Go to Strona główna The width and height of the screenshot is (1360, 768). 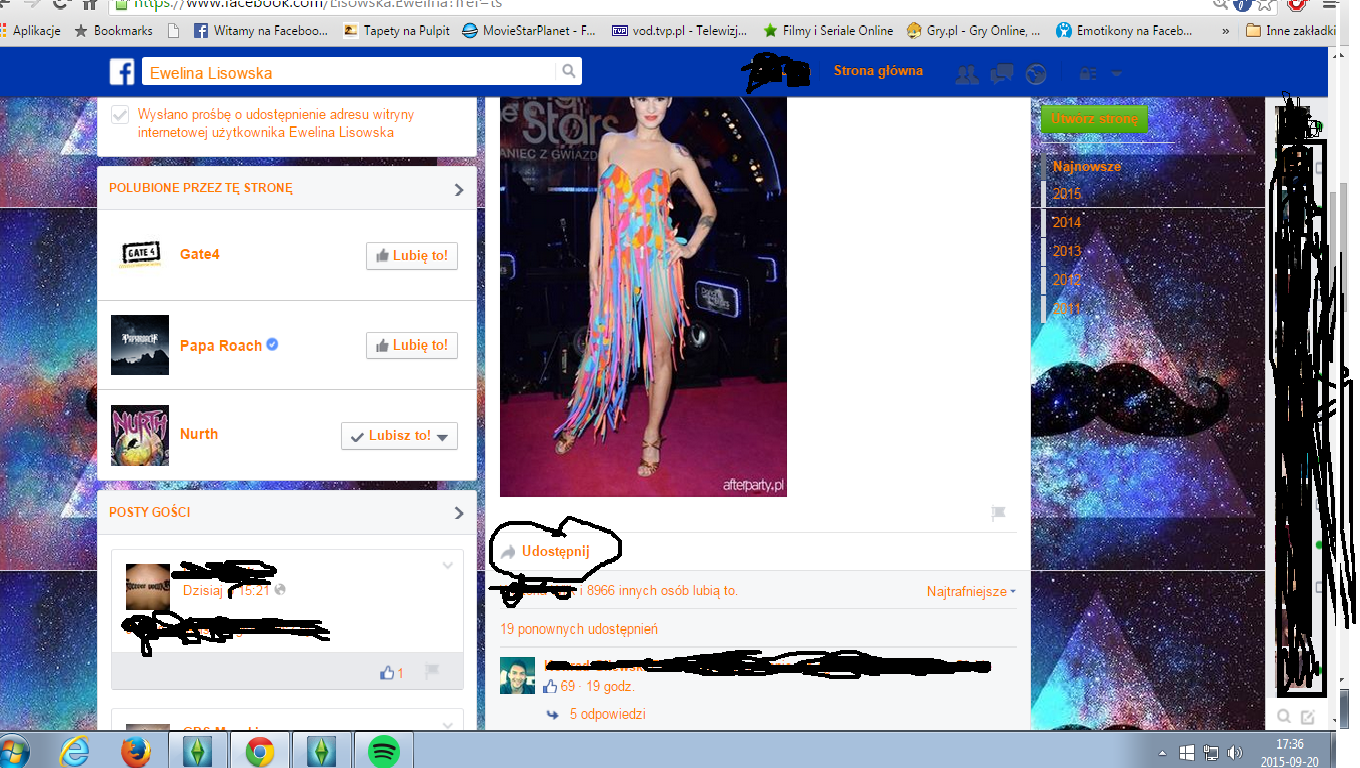(878, 71)
